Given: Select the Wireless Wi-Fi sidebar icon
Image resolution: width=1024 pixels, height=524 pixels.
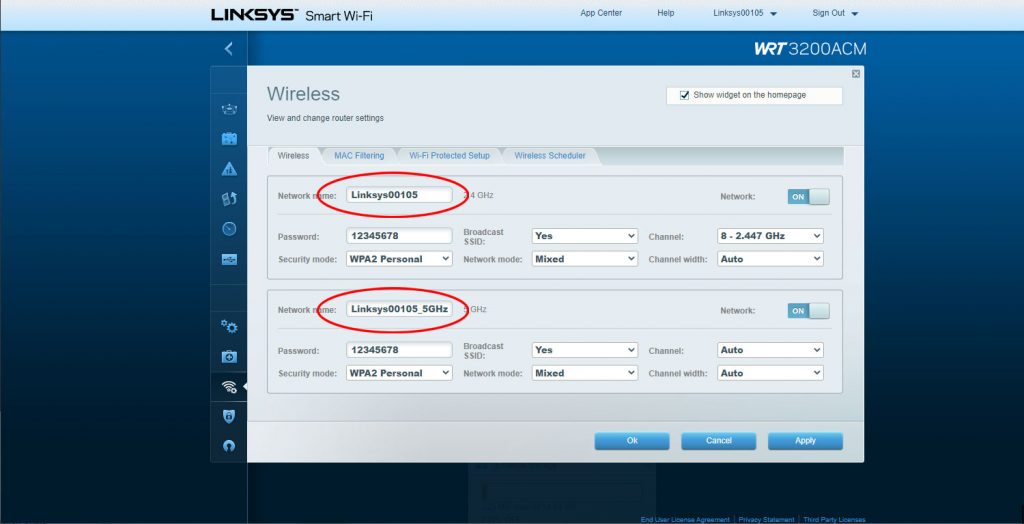Looking at the screenshot, I should [229, 387].
